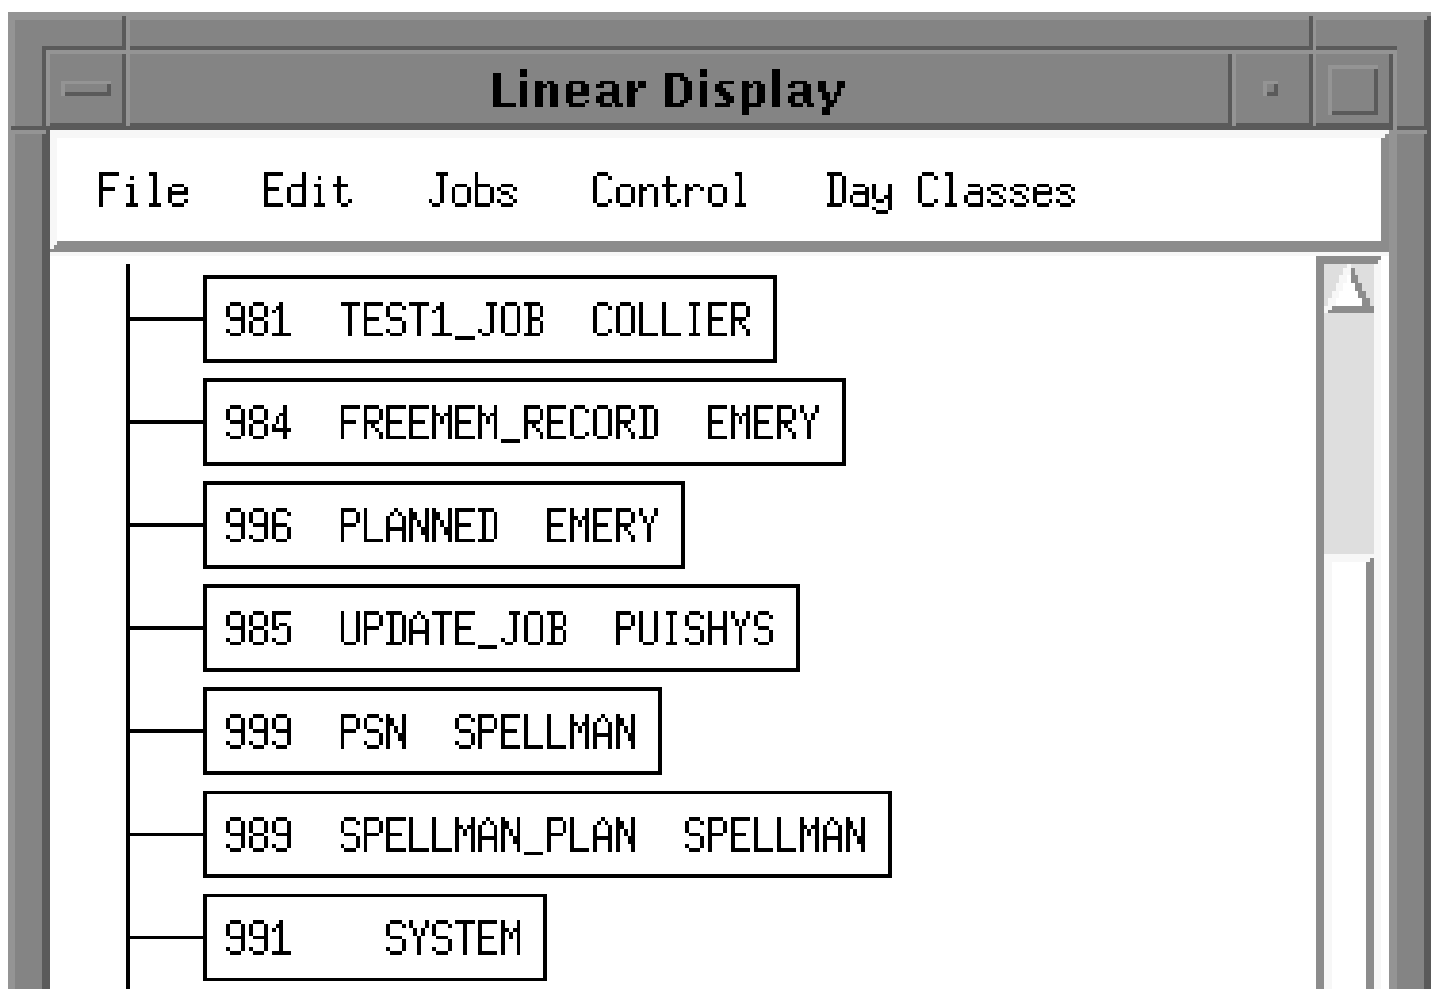Select job 989 SPELLMAN_PLAN SPELLMAN
1435x989 pixels.
(x=546, y=834)
